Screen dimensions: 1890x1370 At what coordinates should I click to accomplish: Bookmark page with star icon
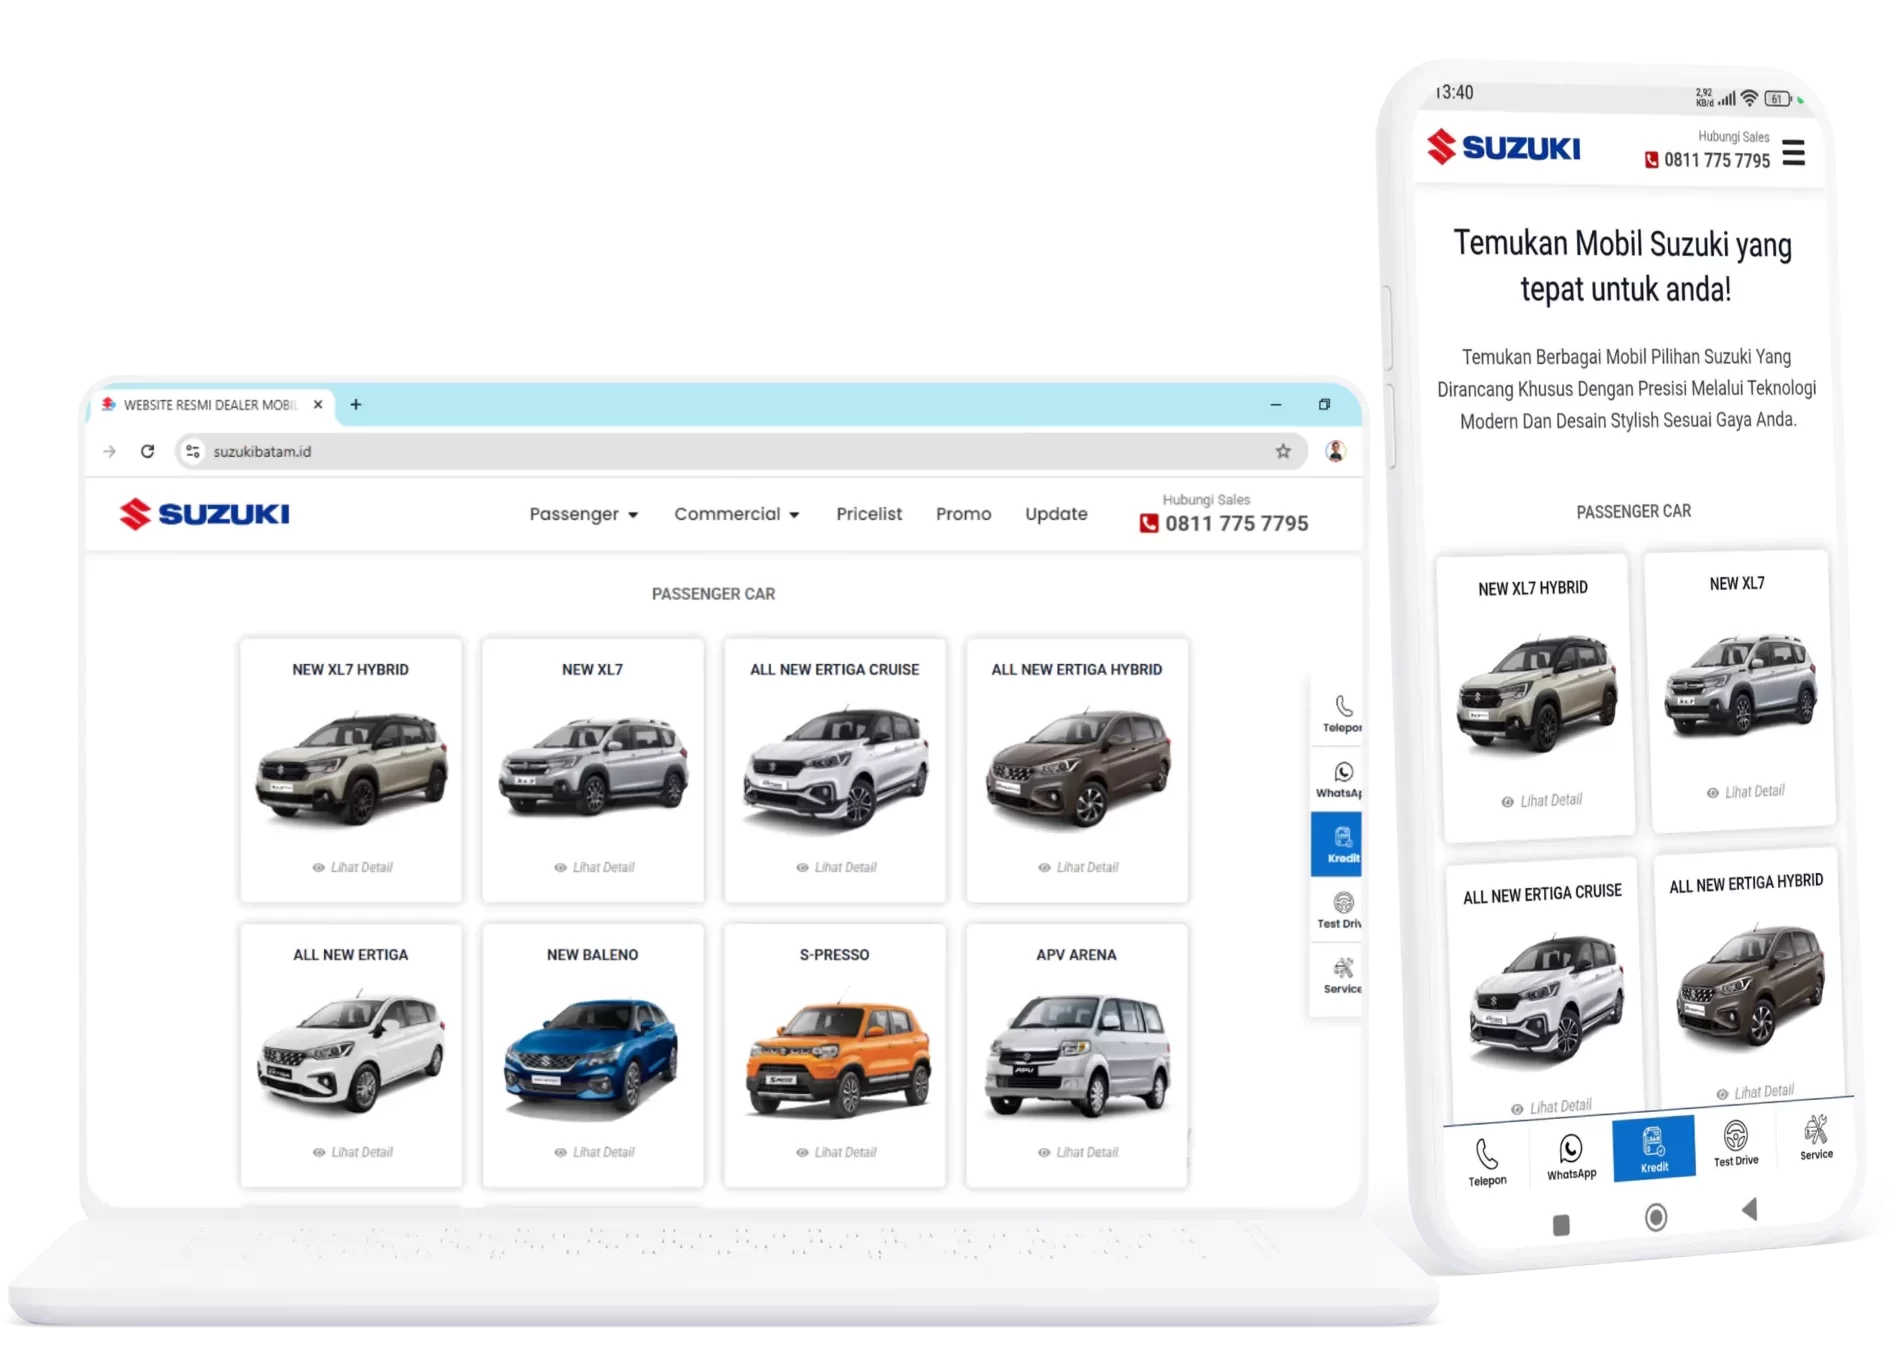coord(1283,452)
